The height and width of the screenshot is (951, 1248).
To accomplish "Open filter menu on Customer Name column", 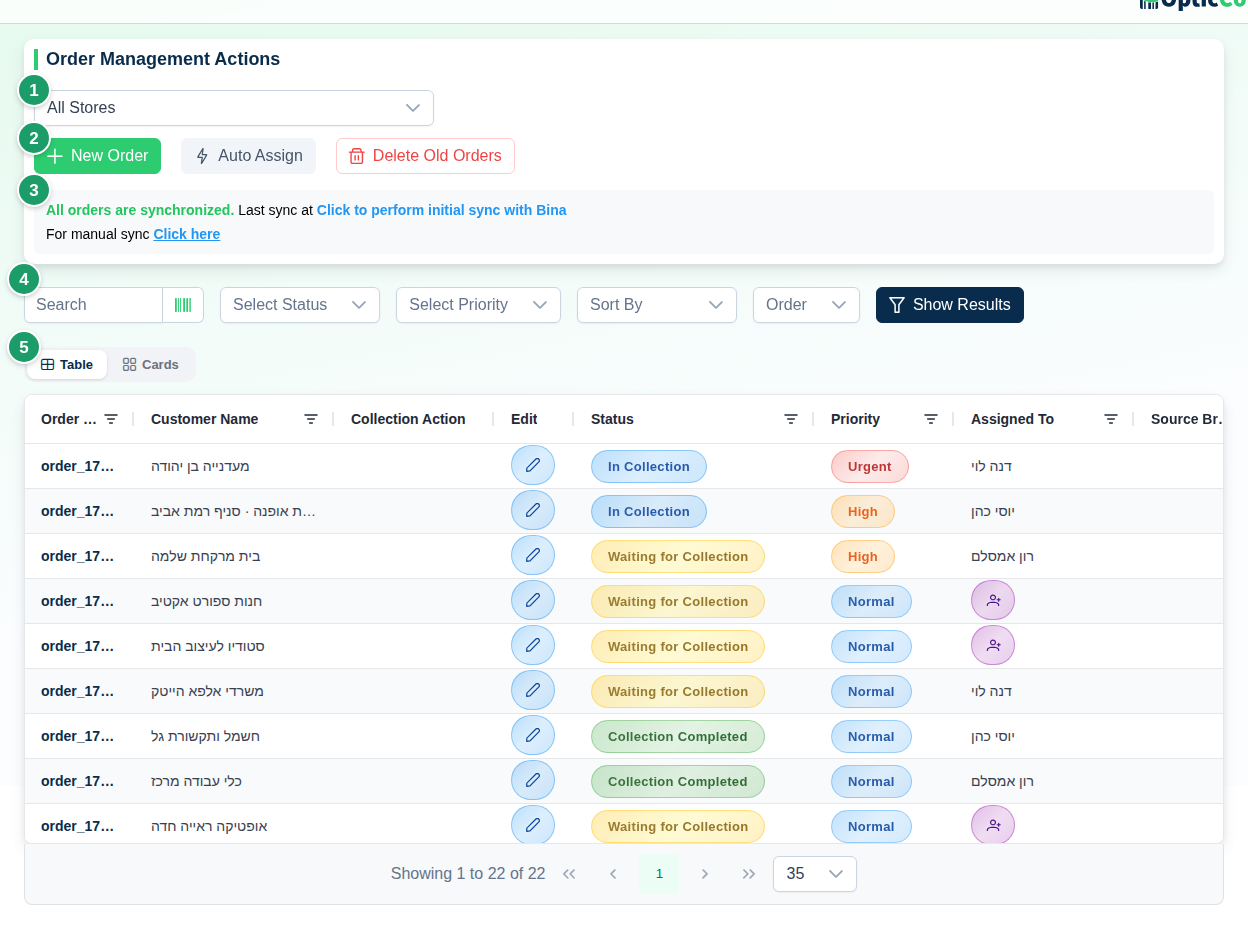I will pos(311,419).
